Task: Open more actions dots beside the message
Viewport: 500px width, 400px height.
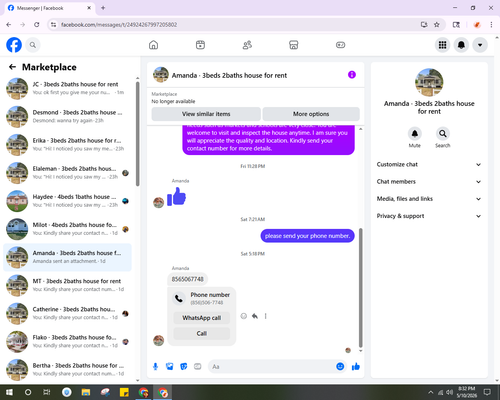Action: pos(265,316)
